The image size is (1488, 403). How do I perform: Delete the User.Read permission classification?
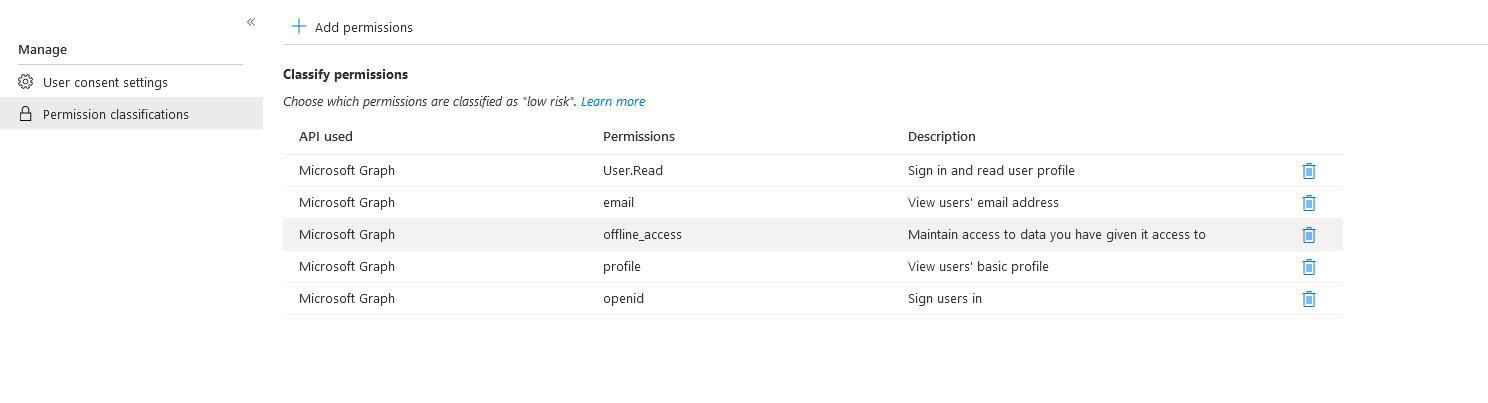1308,171
